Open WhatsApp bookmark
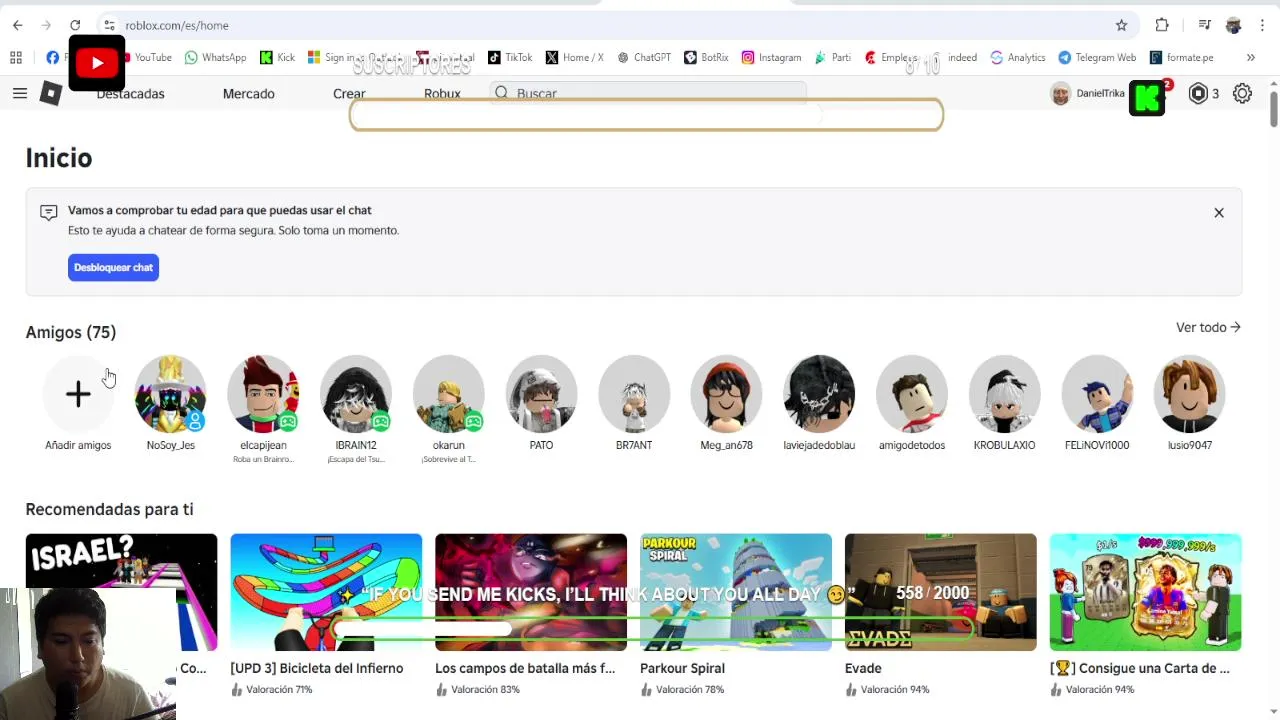This screenshot has width=1280, height=720. pyautogui.click(x=215, y=57)
